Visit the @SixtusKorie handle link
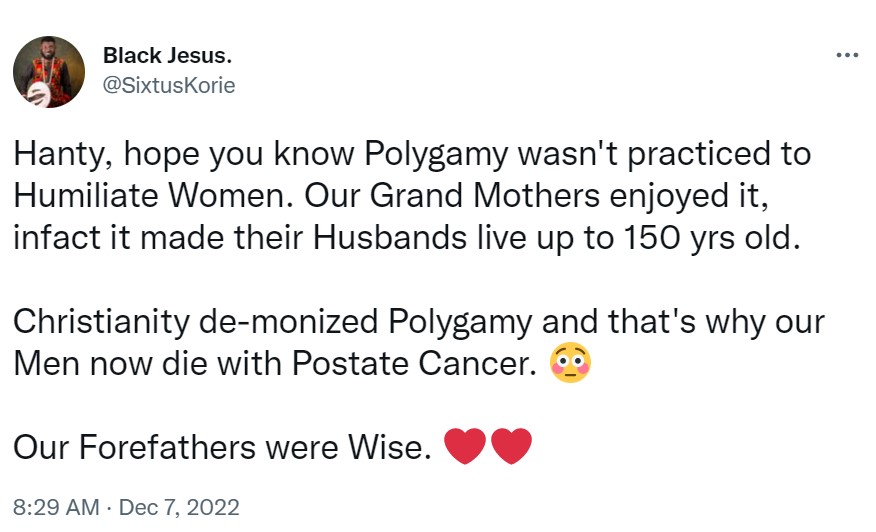876x532 pixels. tap(169, 85)
